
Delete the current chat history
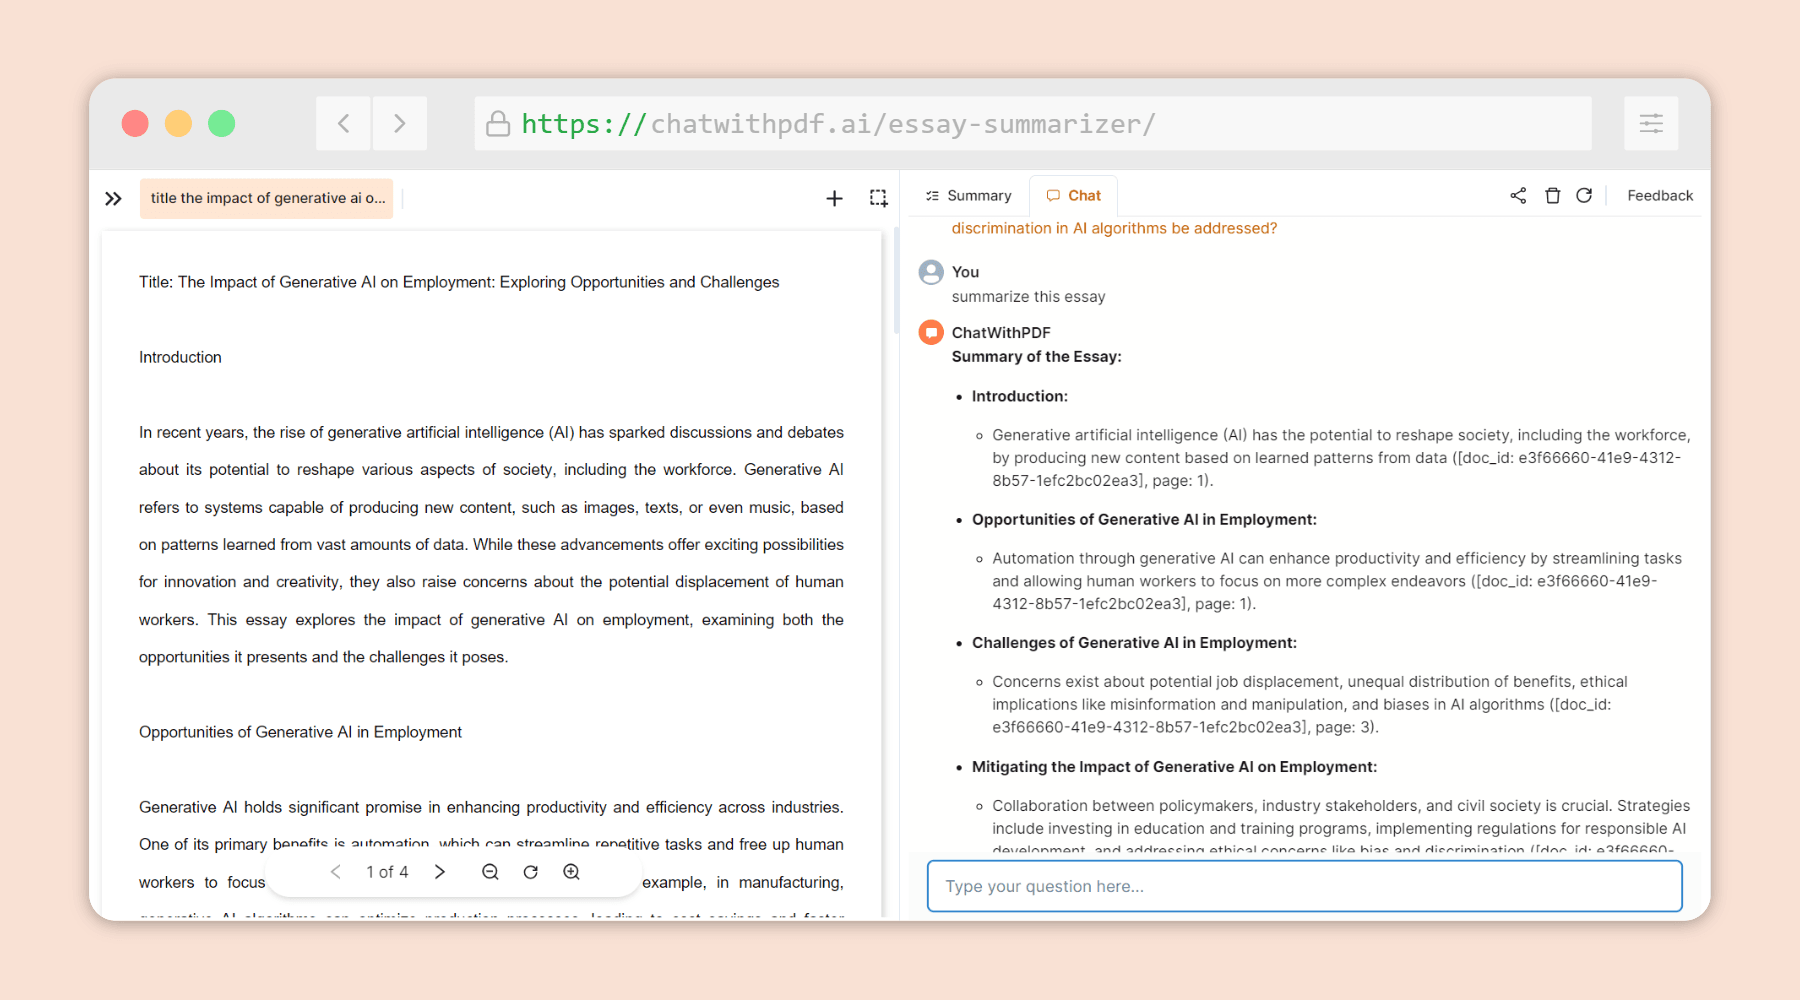tap(1552, 195)
